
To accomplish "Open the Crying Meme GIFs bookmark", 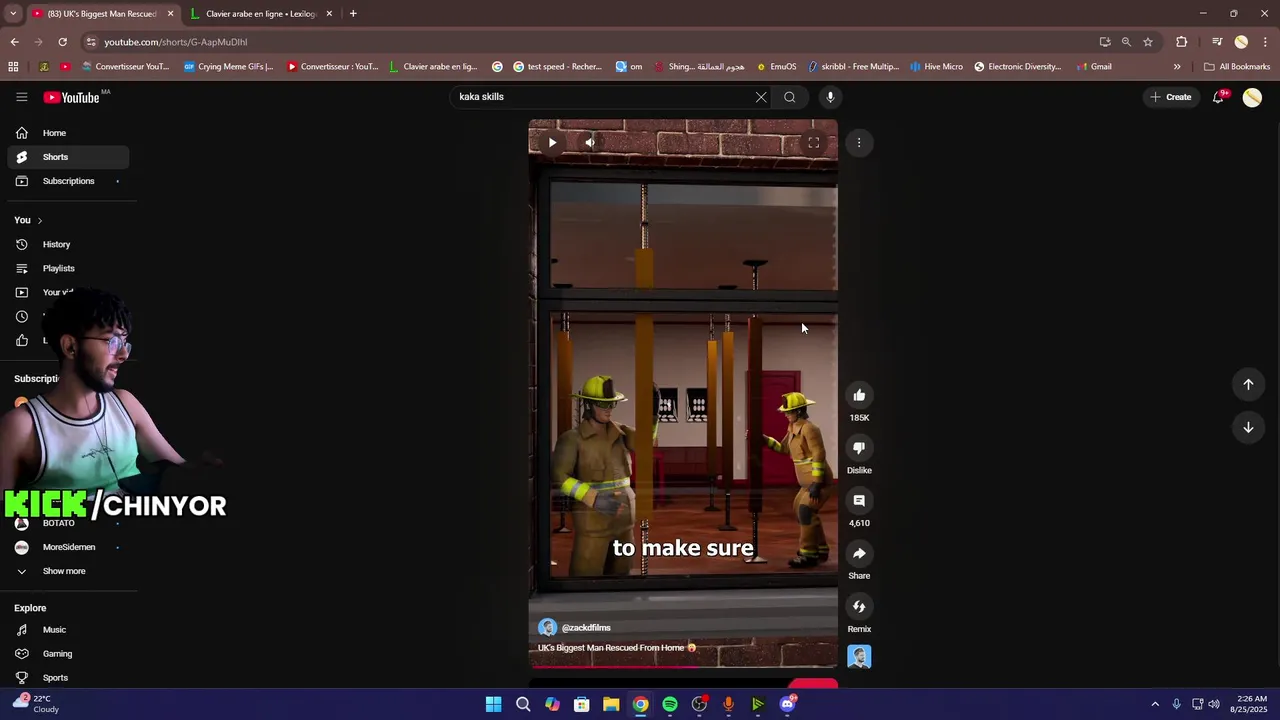I will (x=229, y=67).
